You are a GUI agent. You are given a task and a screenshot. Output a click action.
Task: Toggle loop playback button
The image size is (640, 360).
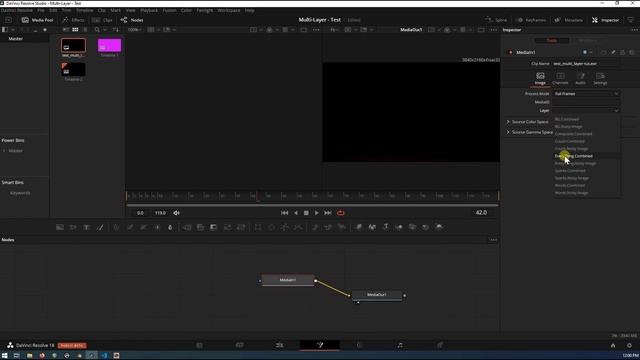pos(340,213)
